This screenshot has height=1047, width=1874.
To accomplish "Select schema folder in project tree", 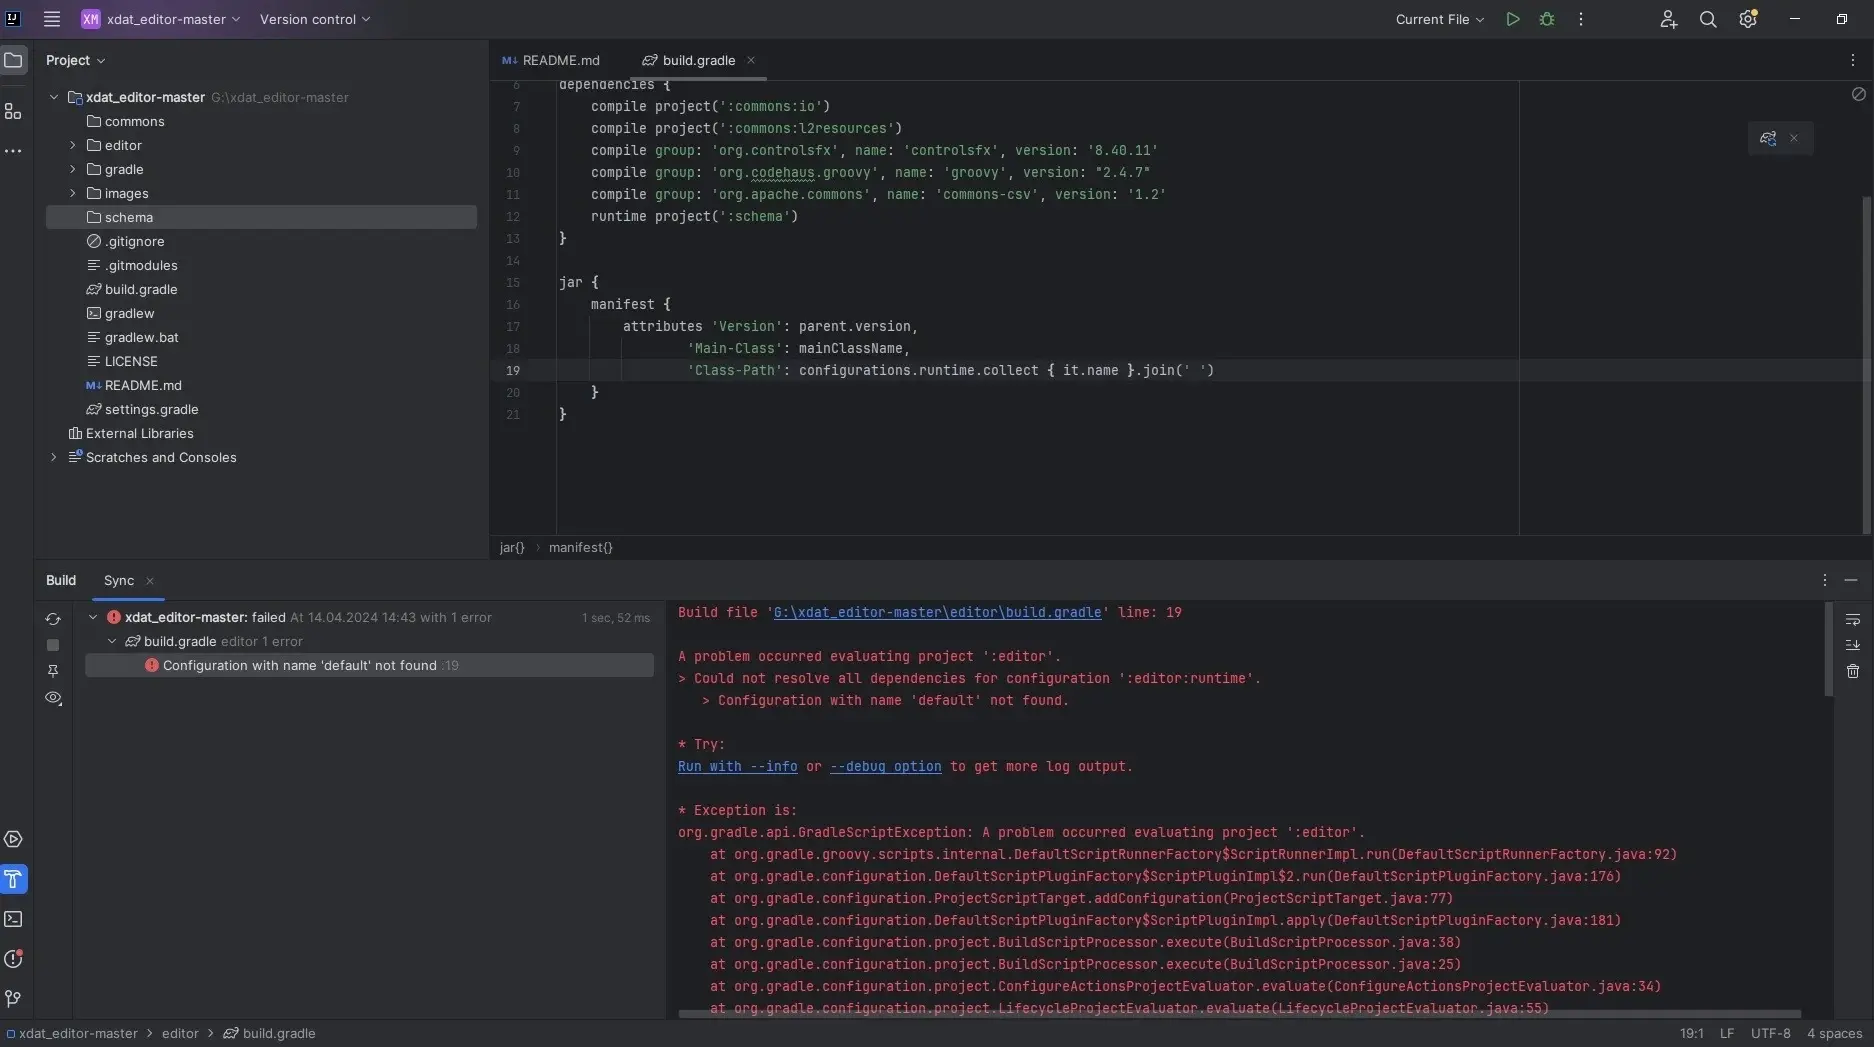I will (261, 217).
